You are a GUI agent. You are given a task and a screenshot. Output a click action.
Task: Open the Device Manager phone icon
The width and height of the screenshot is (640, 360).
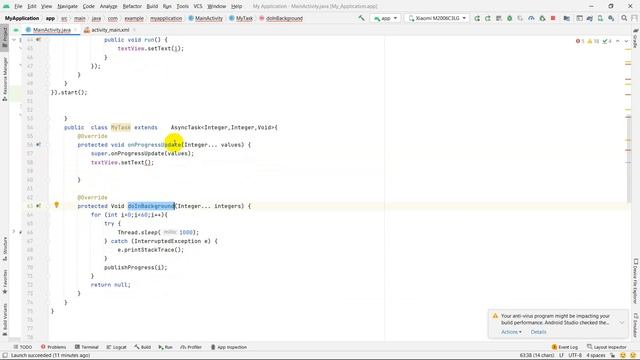coord(600,18)
